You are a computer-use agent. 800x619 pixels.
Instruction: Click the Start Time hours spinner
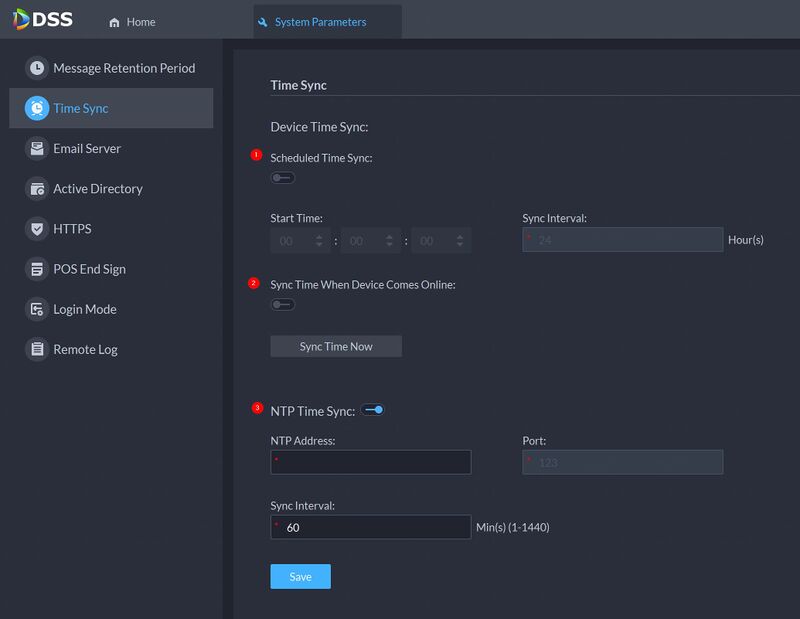pos(300,241)
